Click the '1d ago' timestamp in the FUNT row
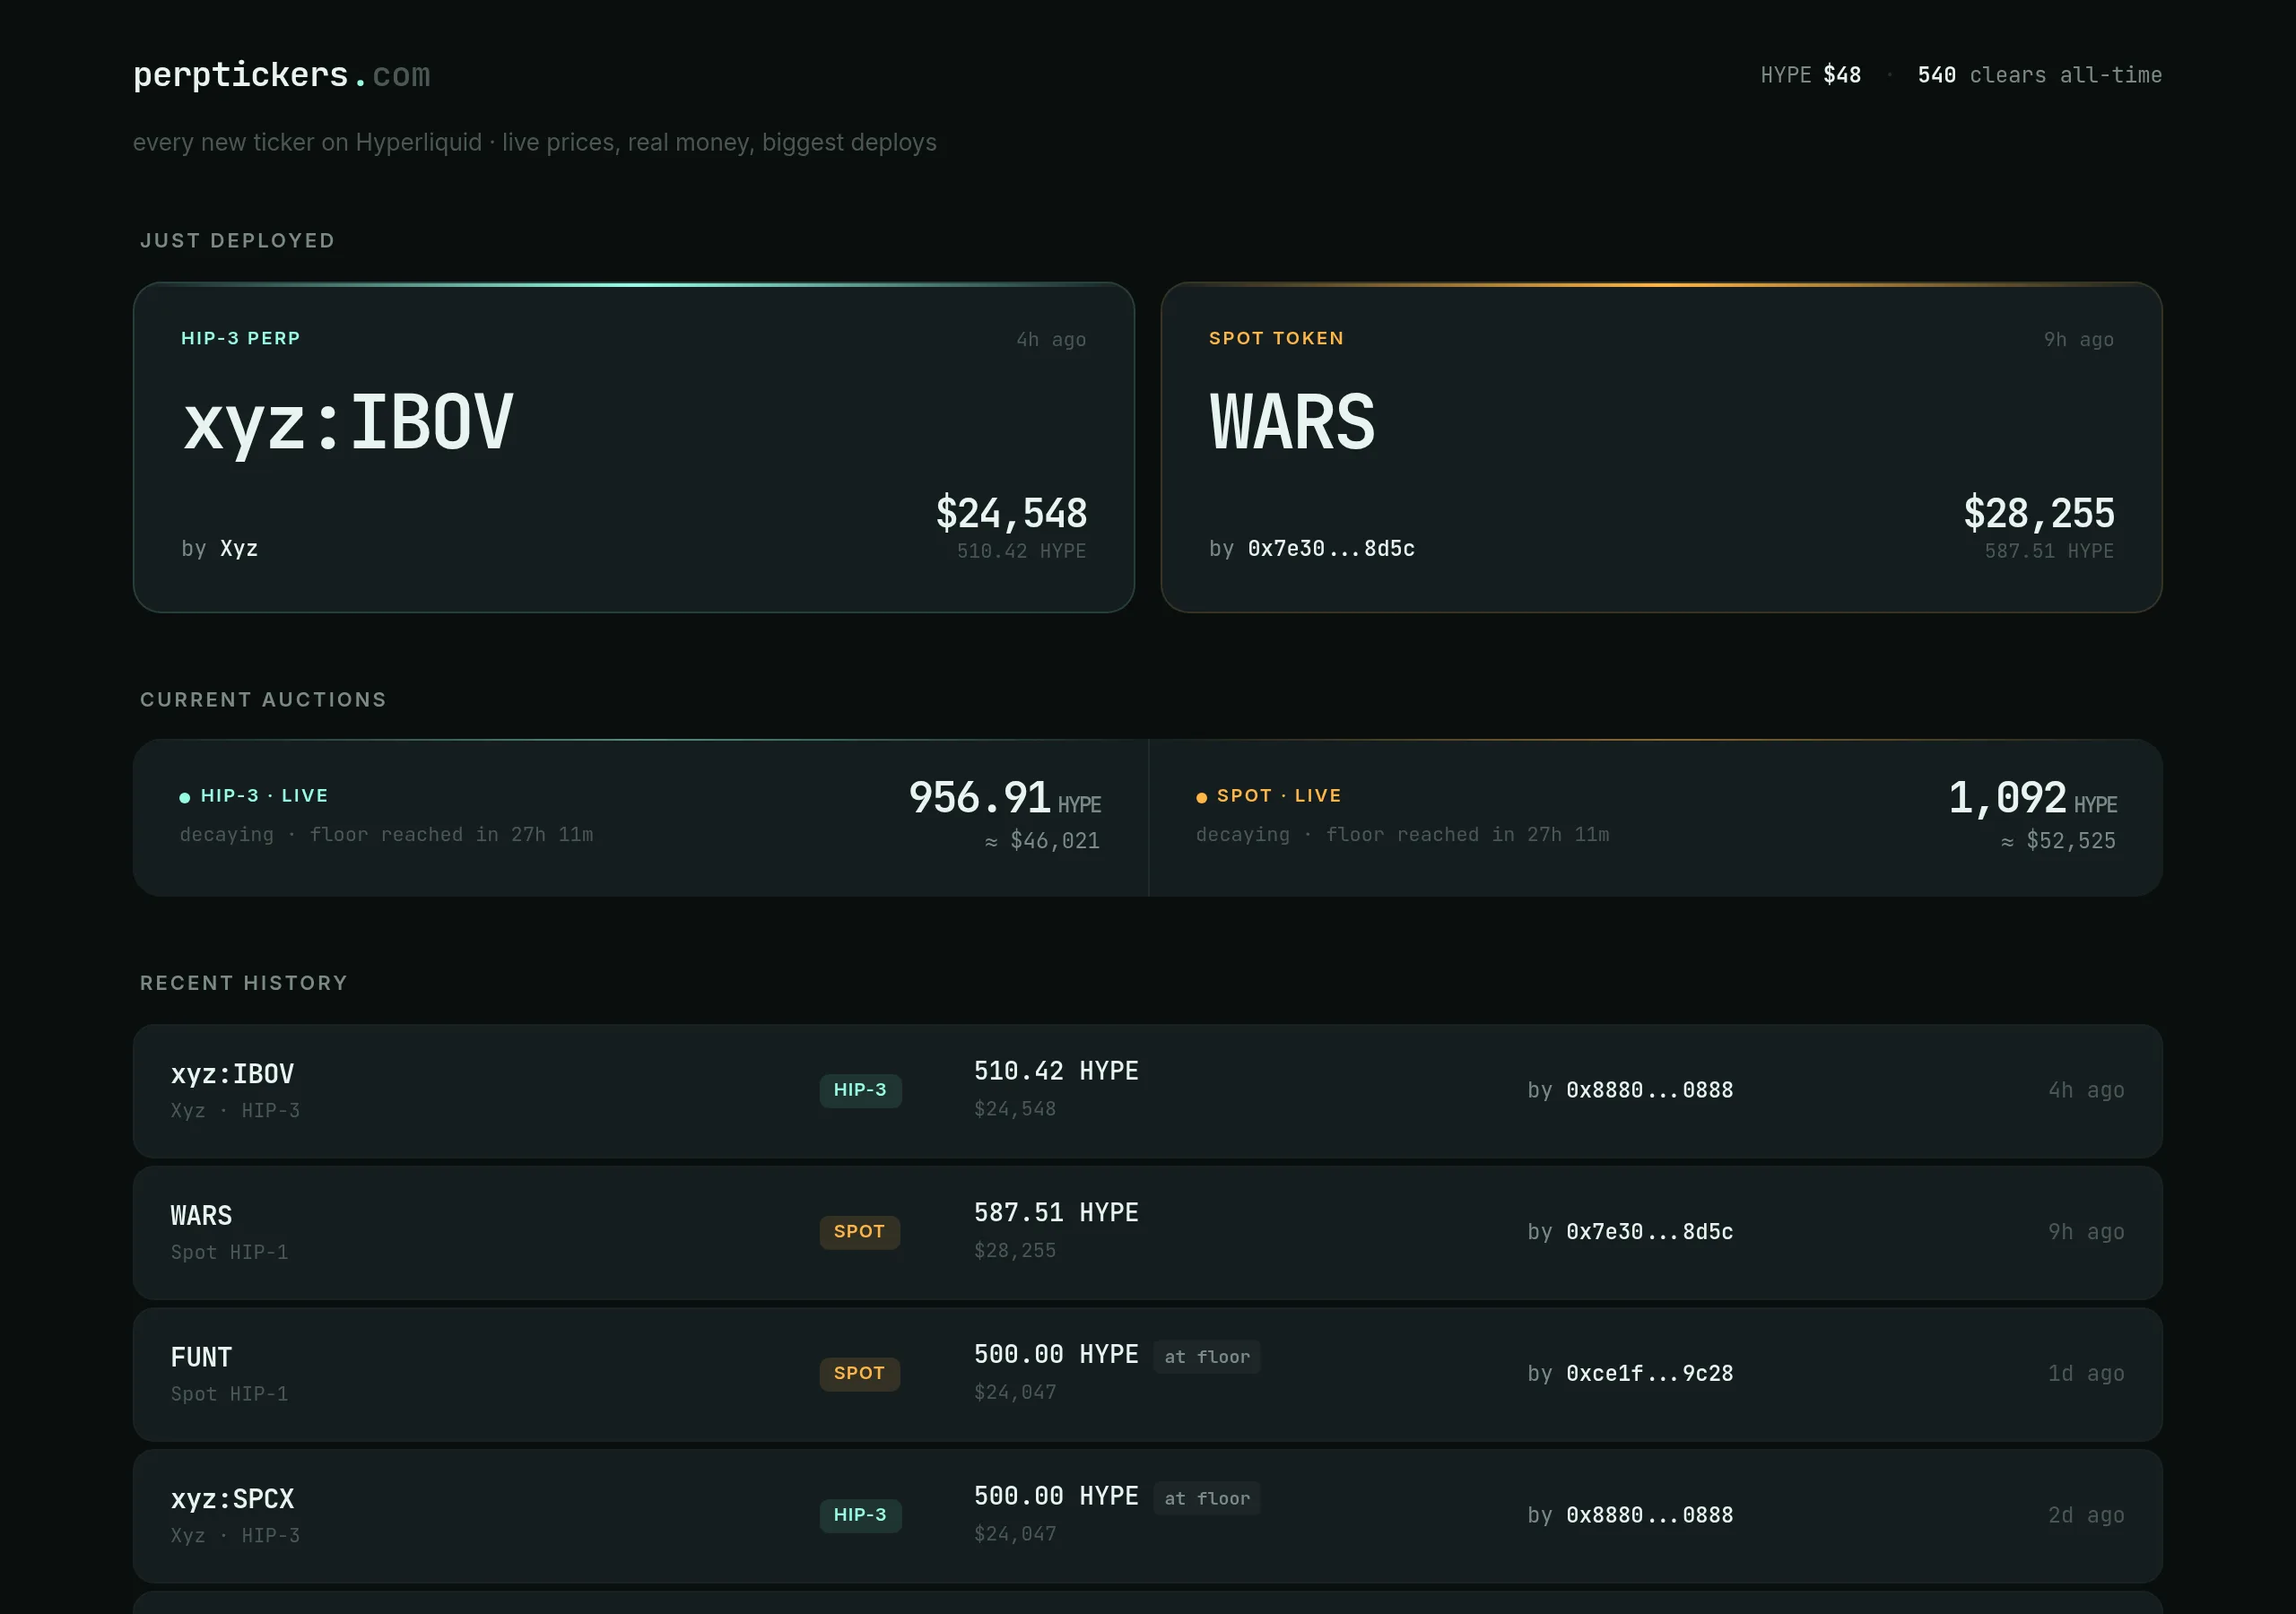 click(x=2086, y=1374)
